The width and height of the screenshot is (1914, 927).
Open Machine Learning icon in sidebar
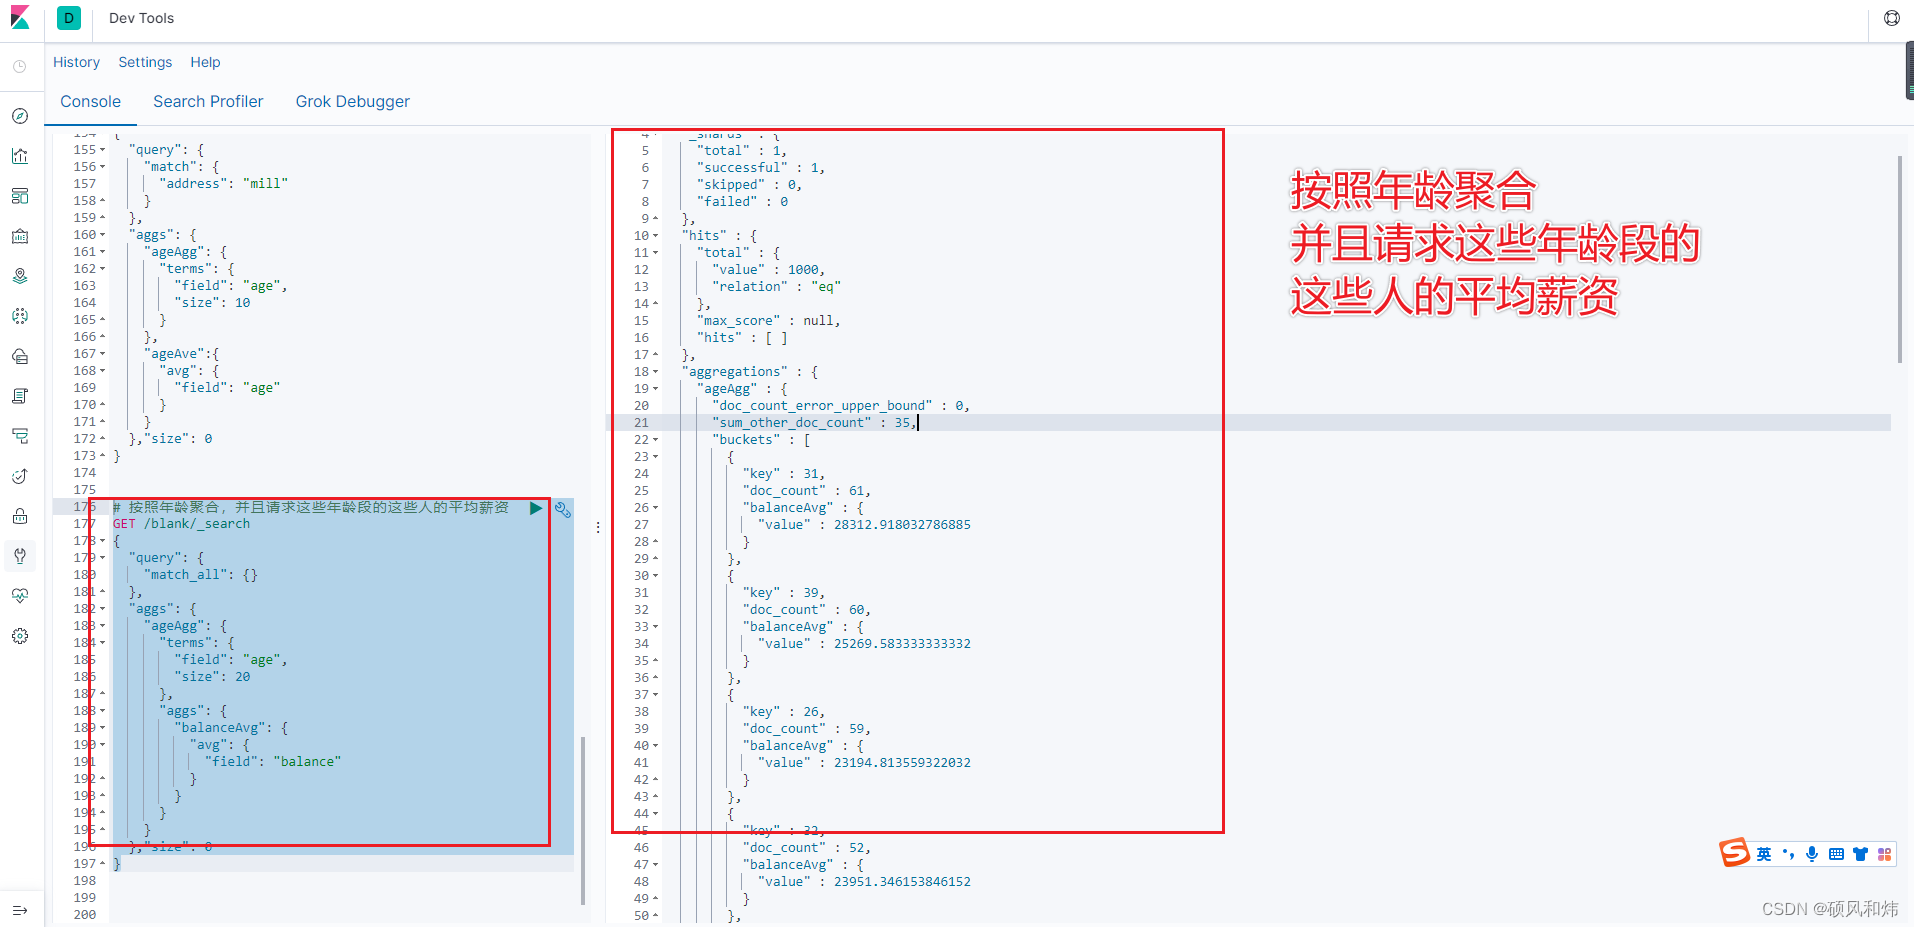point(20,316)
